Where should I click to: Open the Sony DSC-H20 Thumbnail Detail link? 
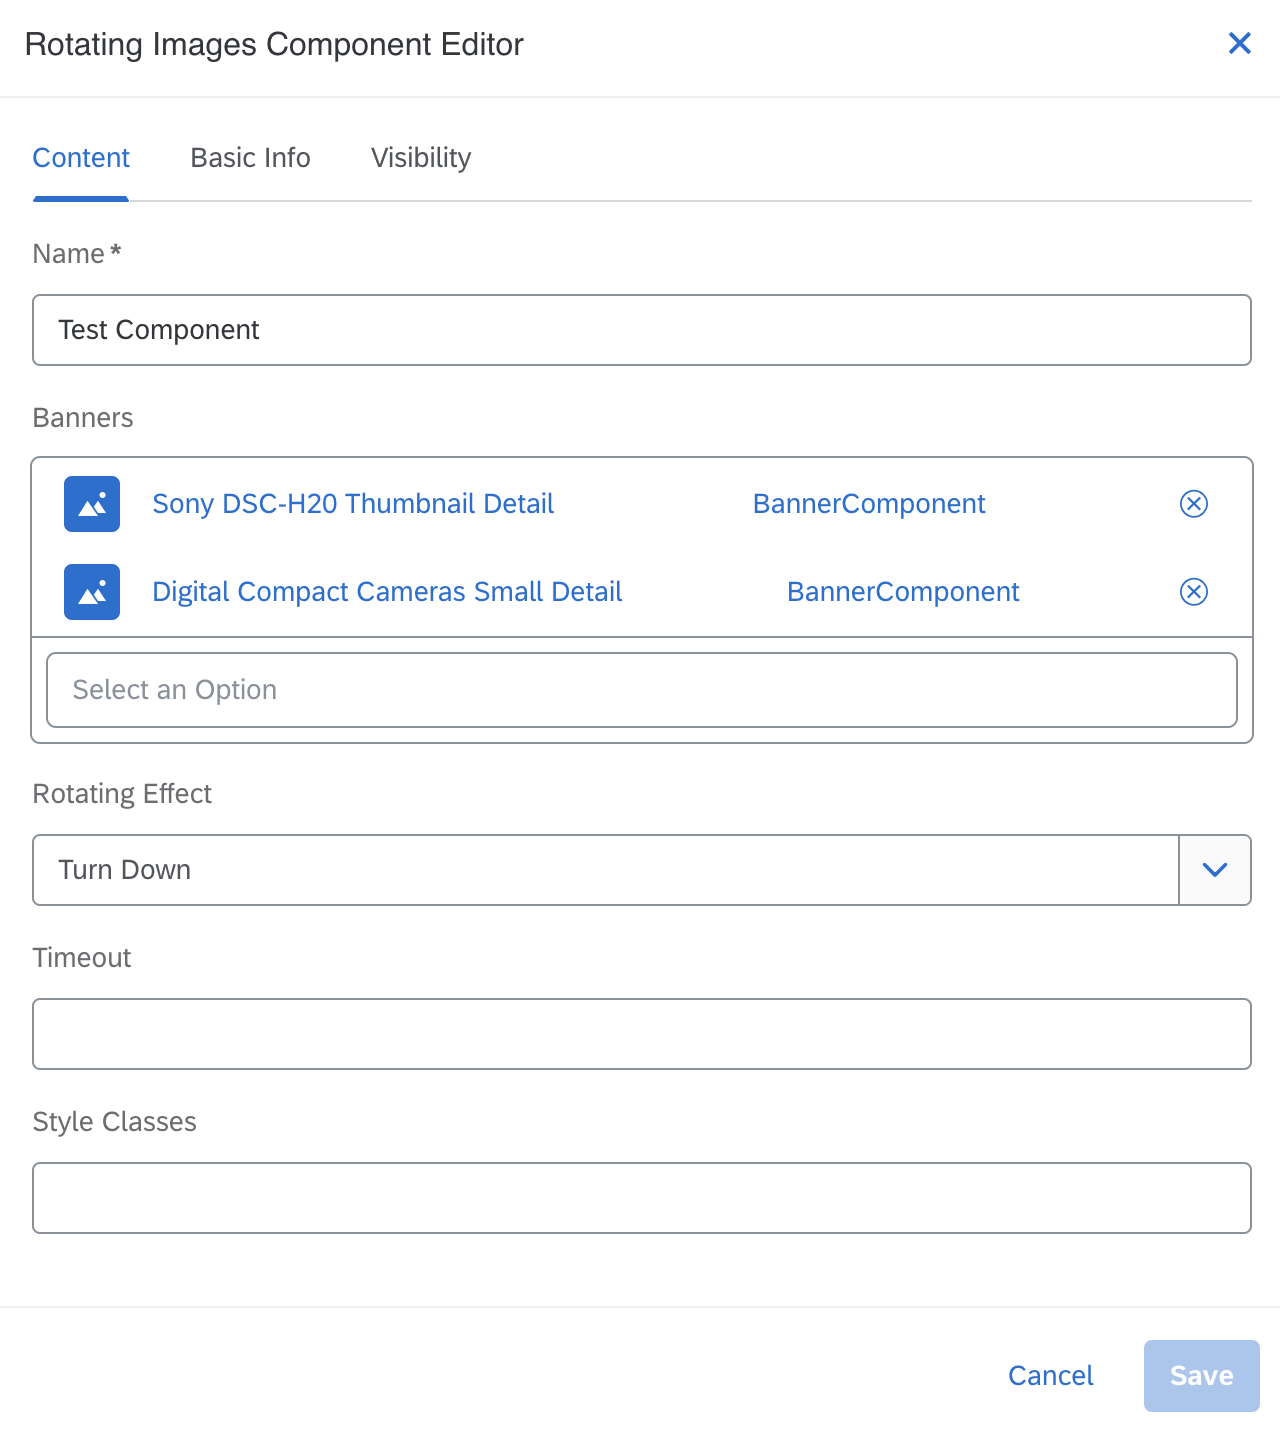pyautogui.click(x=353, y=504)
